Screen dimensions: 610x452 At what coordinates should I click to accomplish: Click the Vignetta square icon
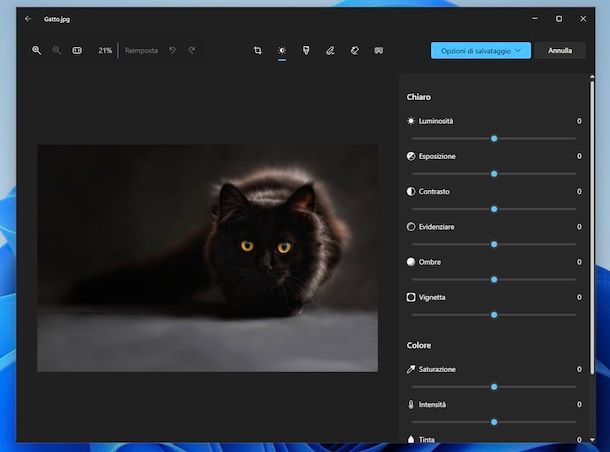[411, 297]
